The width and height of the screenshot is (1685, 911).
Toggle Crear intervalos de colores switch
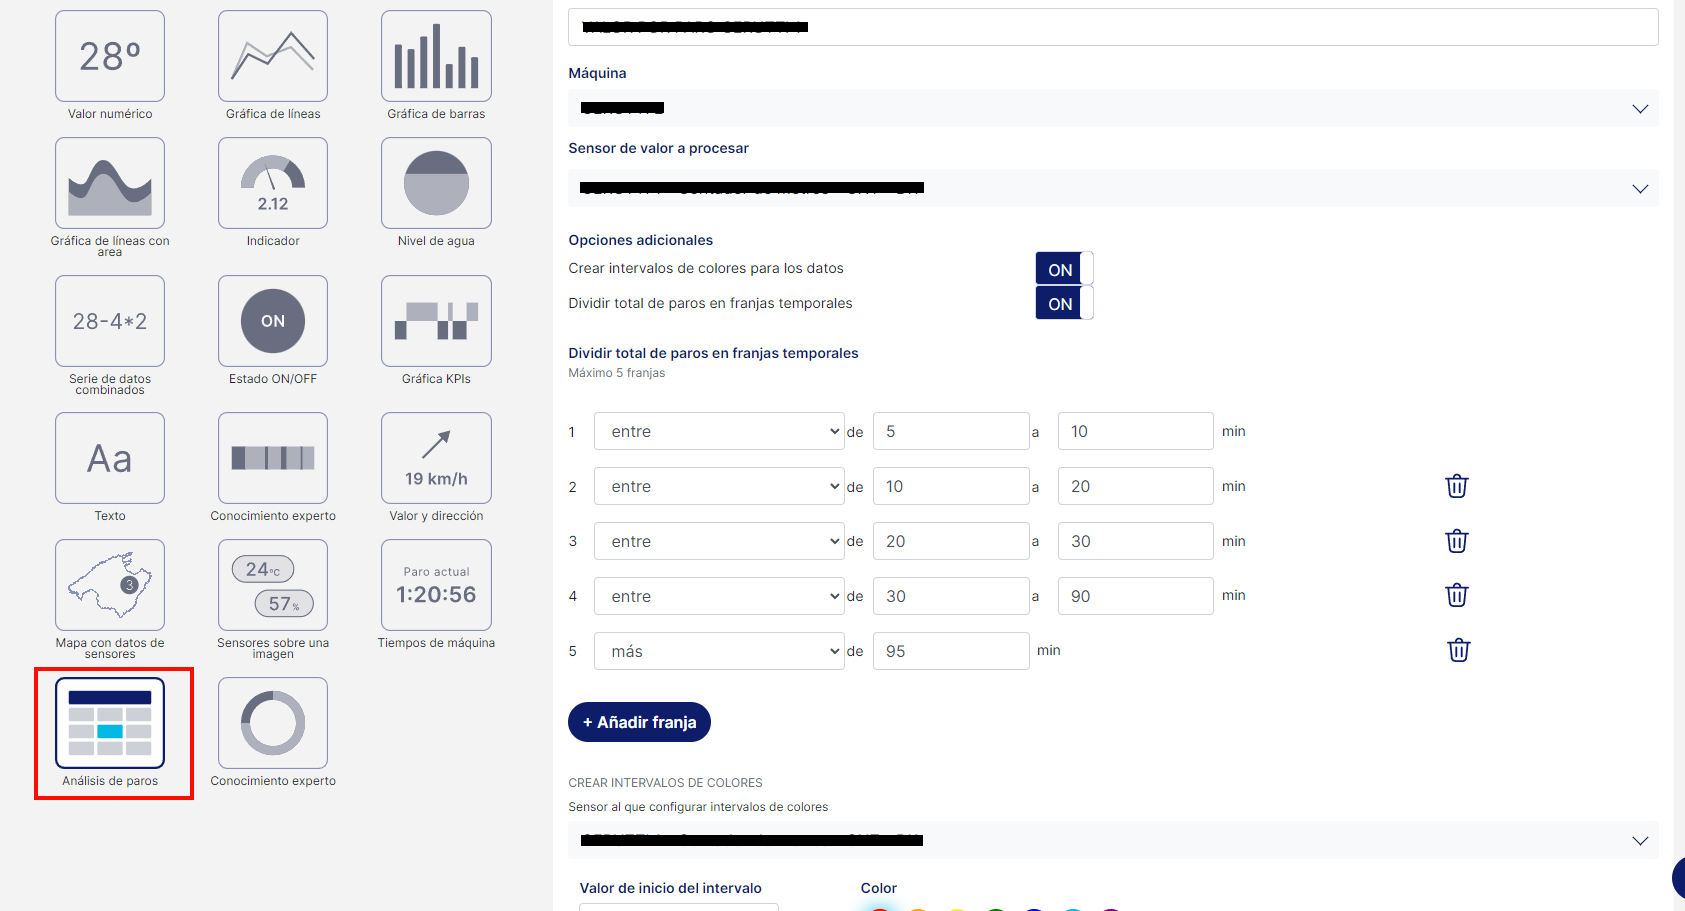pos(1064,269)
